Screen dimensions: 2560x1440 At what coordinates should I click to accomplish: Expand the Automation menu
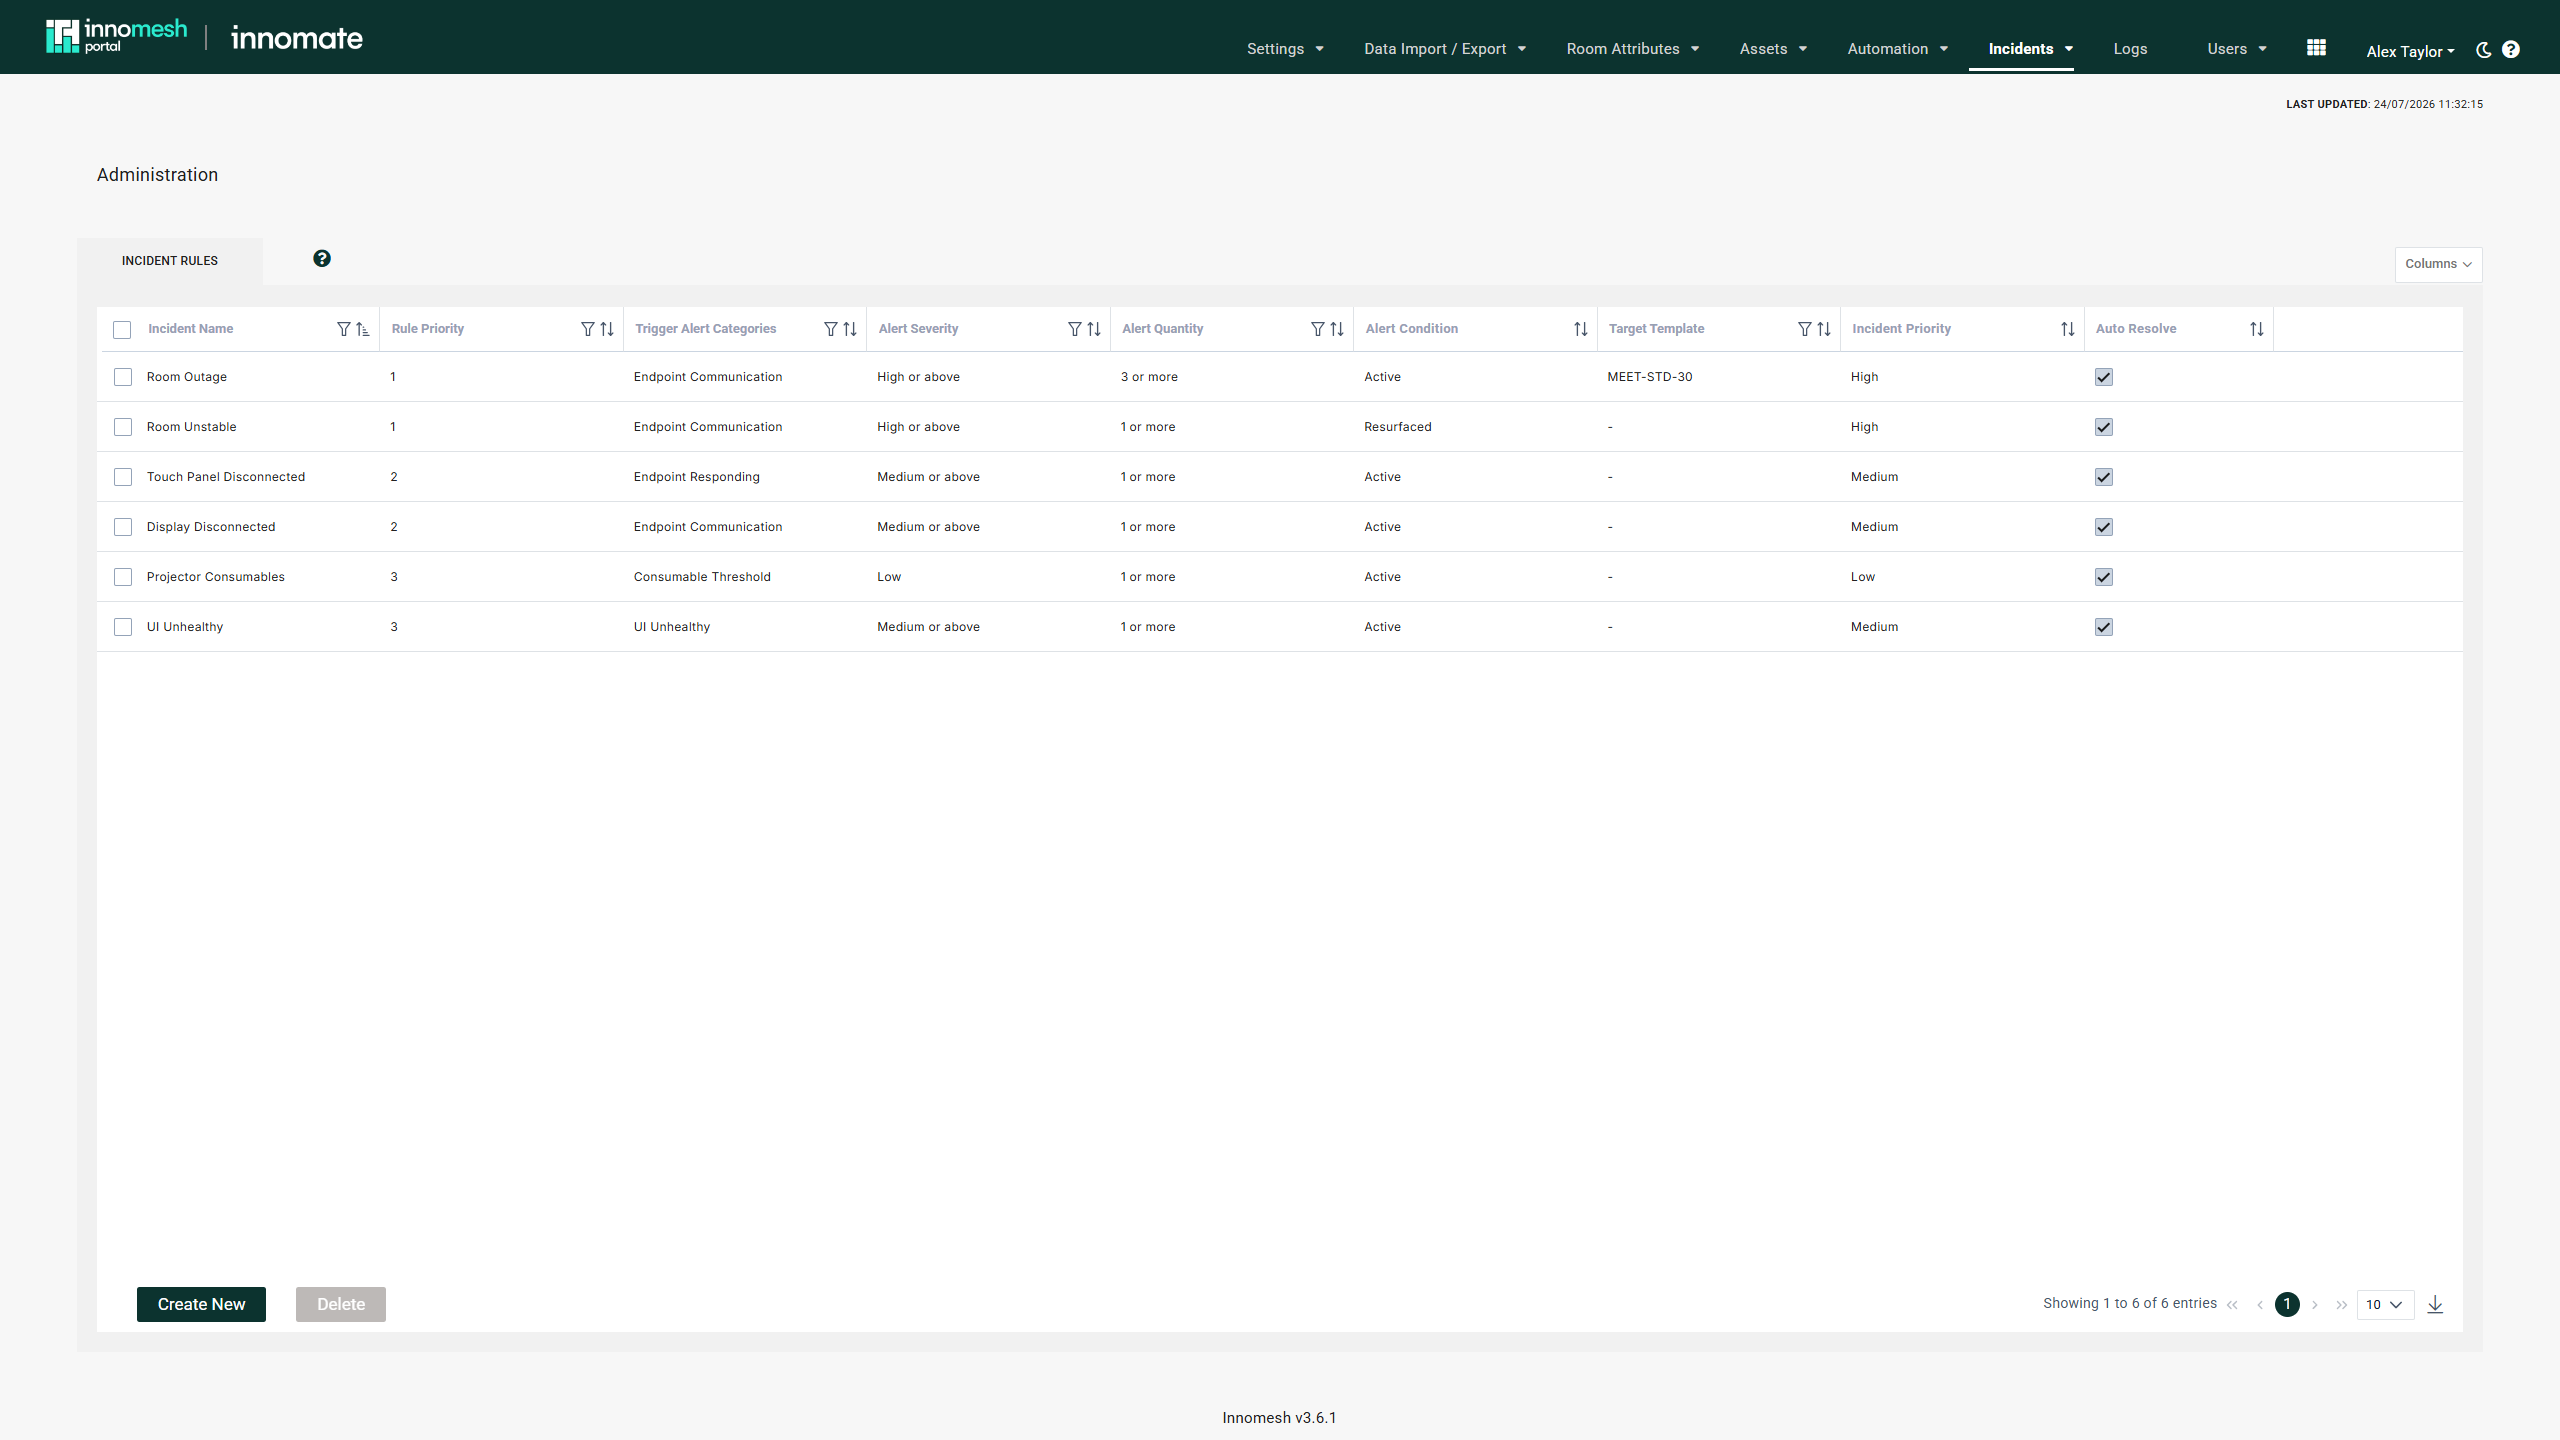(x=1897, y=49)
